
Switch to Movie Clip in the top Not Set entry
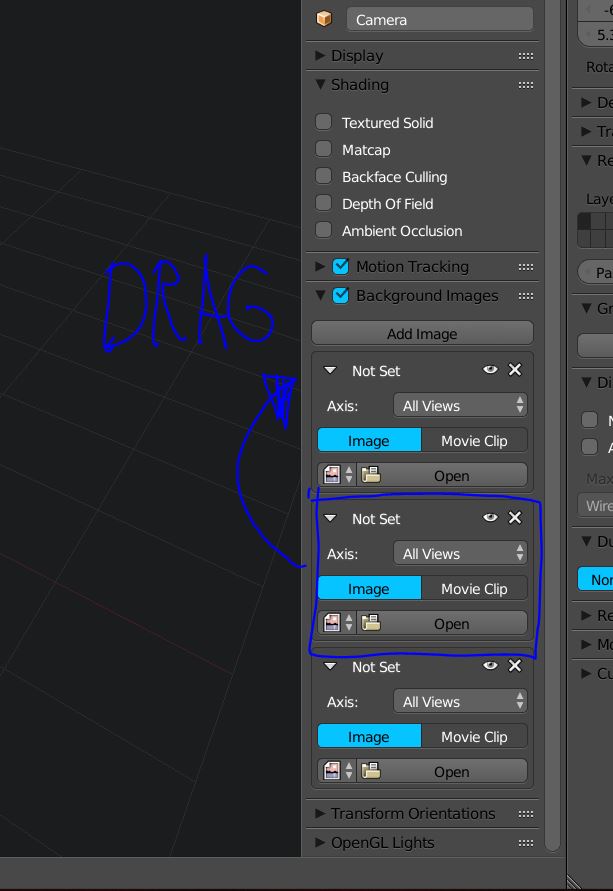(474, 440)
